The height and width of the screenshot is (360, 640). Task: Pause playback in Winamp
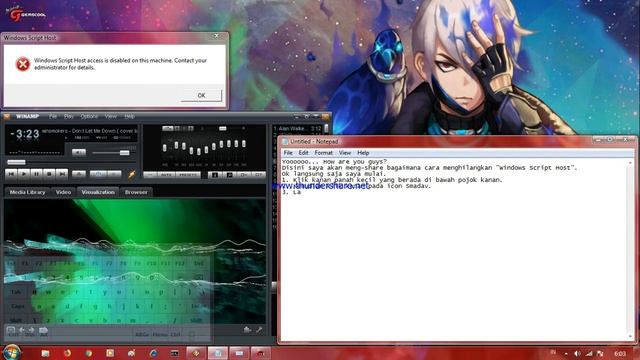pyautogui.click(x=36, y=174)
